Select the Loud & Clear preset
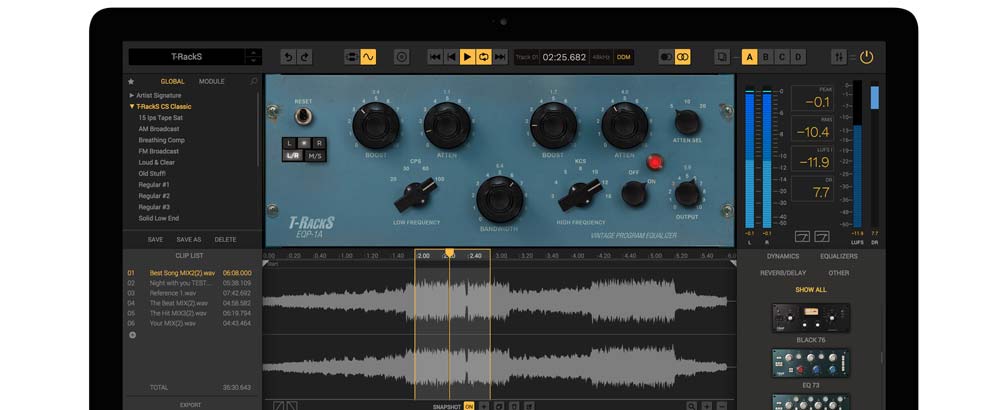This screenshot has width=1000, height=410. pyautogui.click(x=156, y=163)
